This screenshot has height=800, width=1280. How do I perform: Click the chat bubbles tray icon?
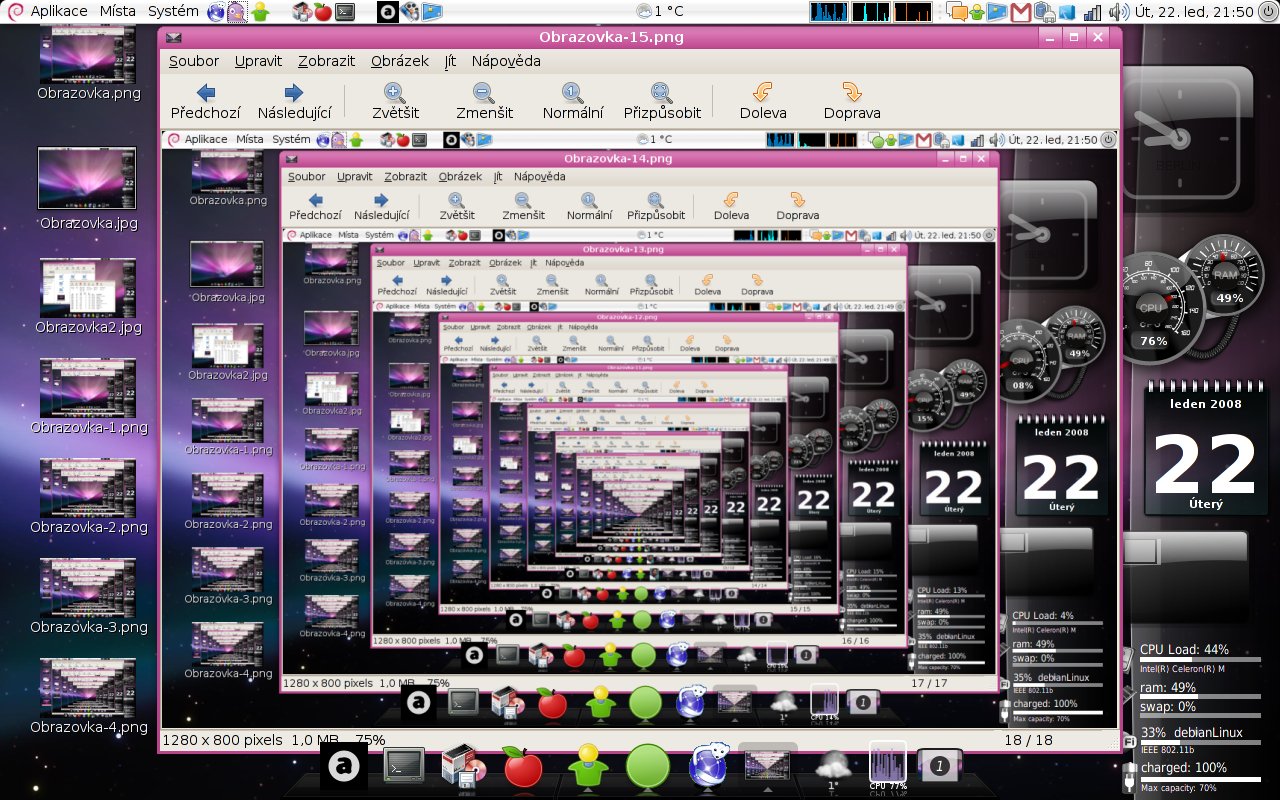[x=958, y=12]
